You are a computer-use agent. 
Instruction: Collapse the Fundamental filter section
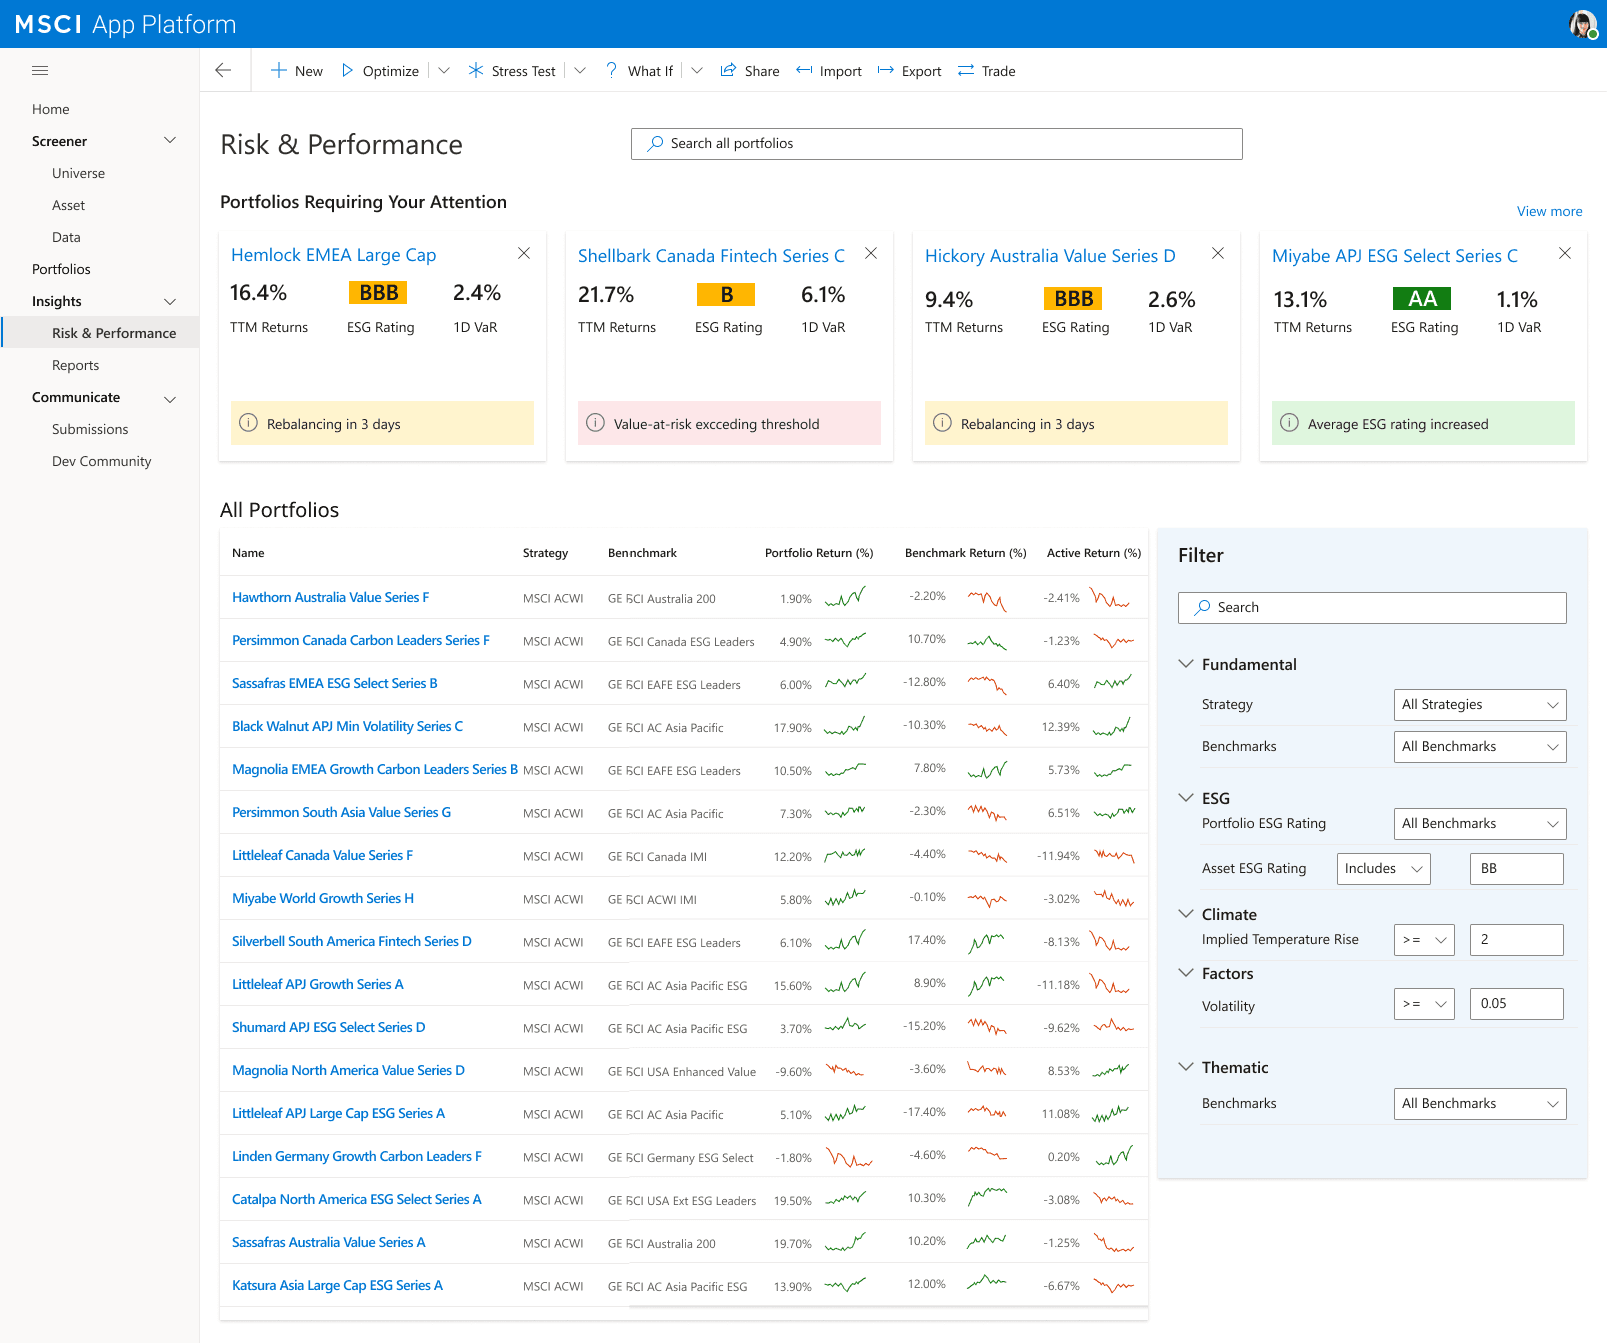point(1186,663)
